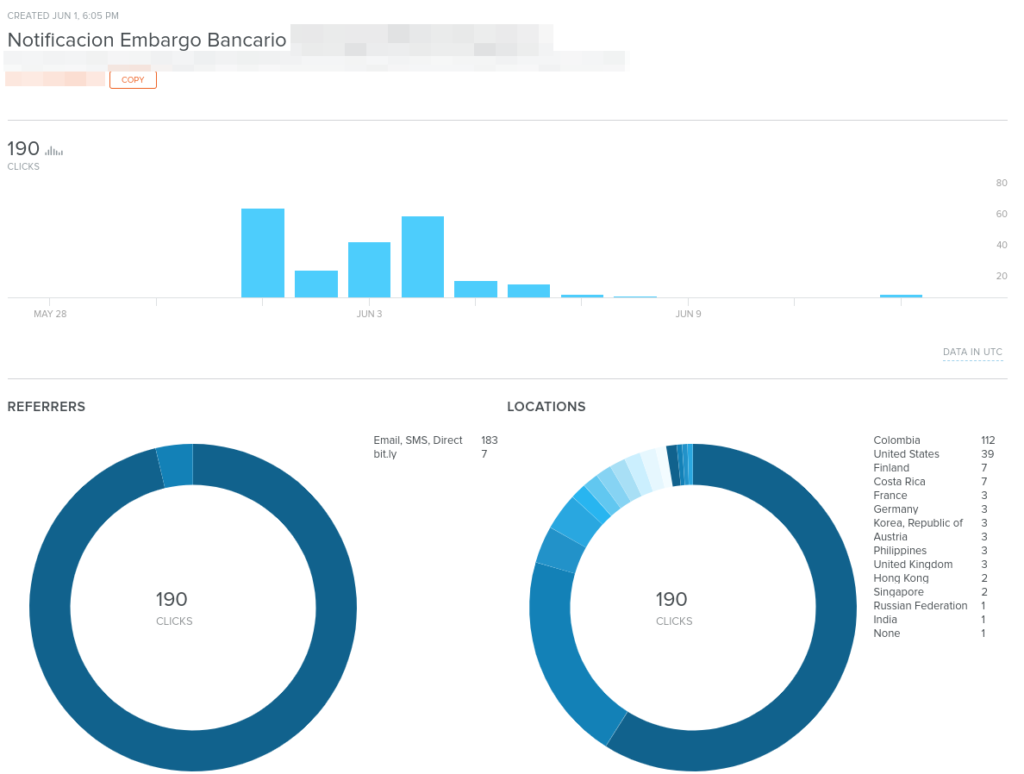Click the COPY button under the title
1024x774 pixels.
[133, 80]
